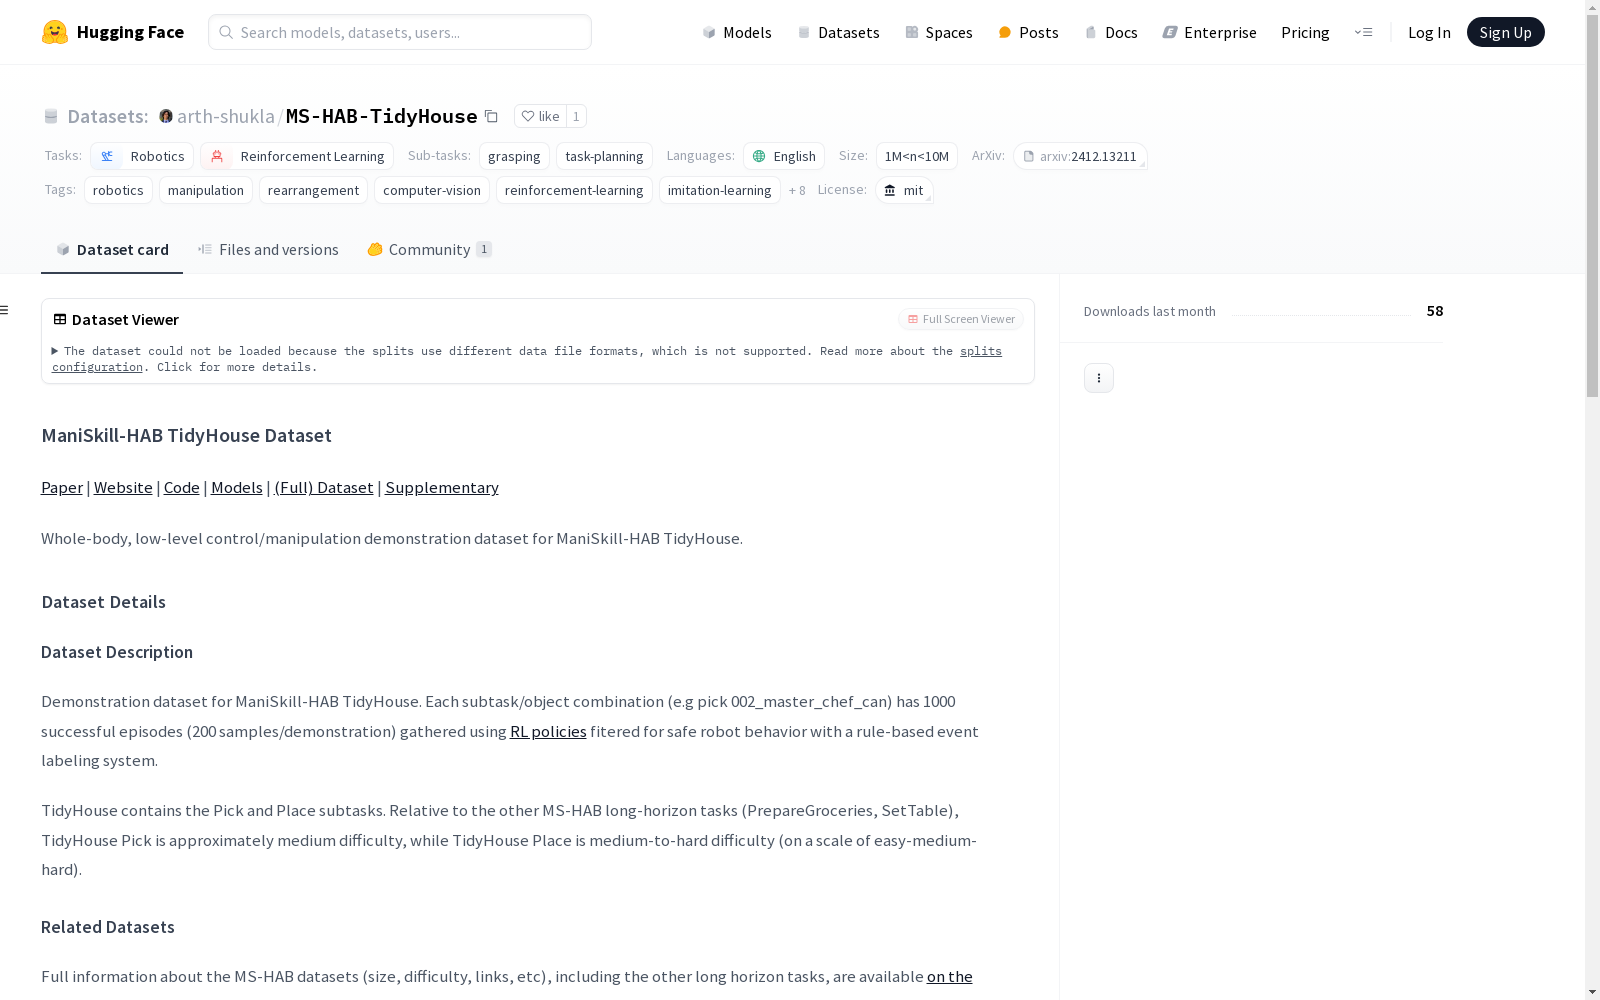Open the Website link
1600x1000 pixels.
pos(123,487)
